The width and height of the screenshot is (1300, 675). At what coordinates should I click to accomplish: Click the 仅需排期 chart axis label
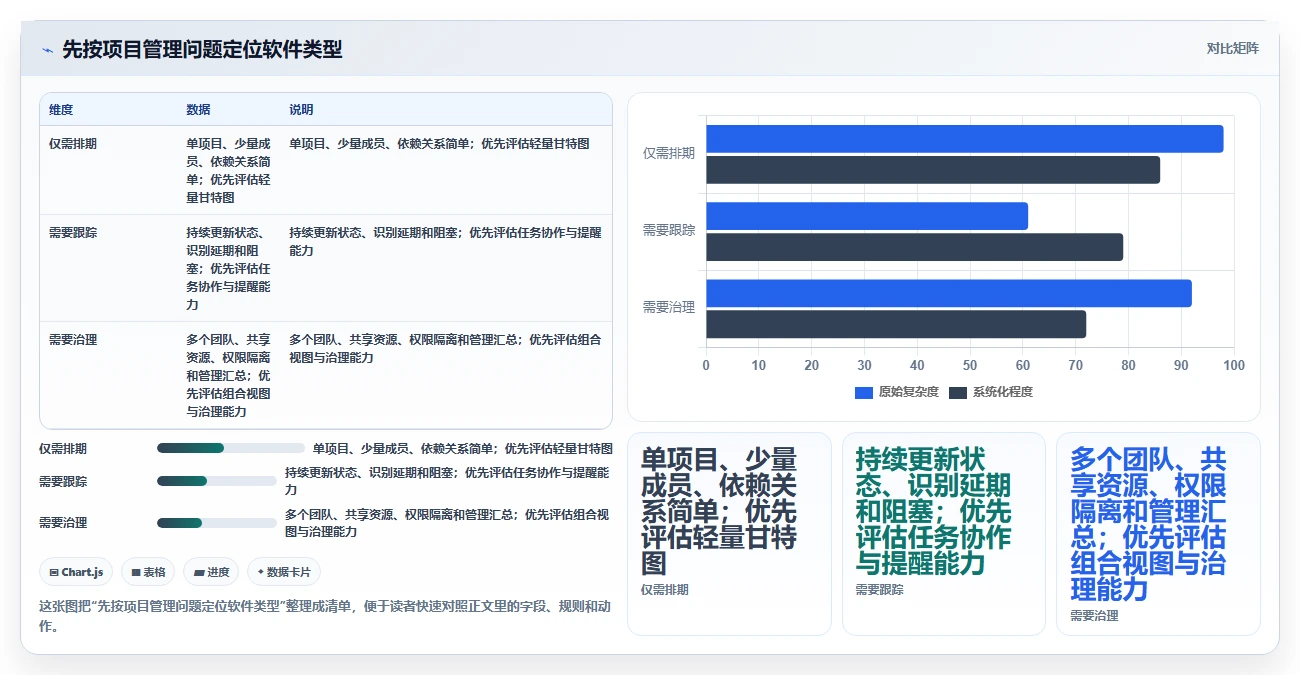point(669,154)
